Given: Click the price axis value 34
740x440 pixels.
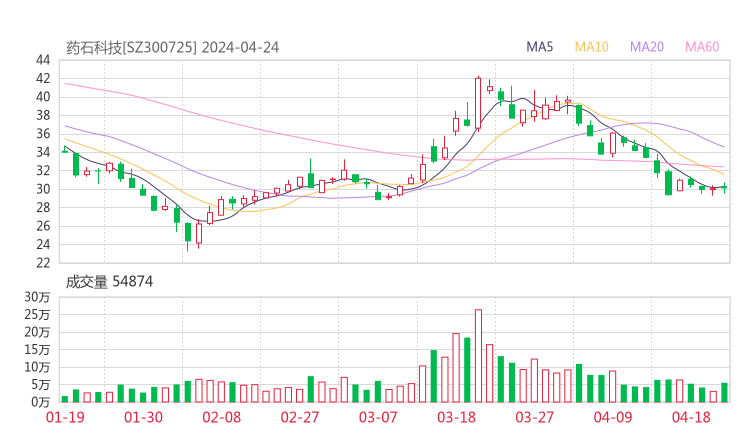Looking at the screenshot, I should 43,152.
